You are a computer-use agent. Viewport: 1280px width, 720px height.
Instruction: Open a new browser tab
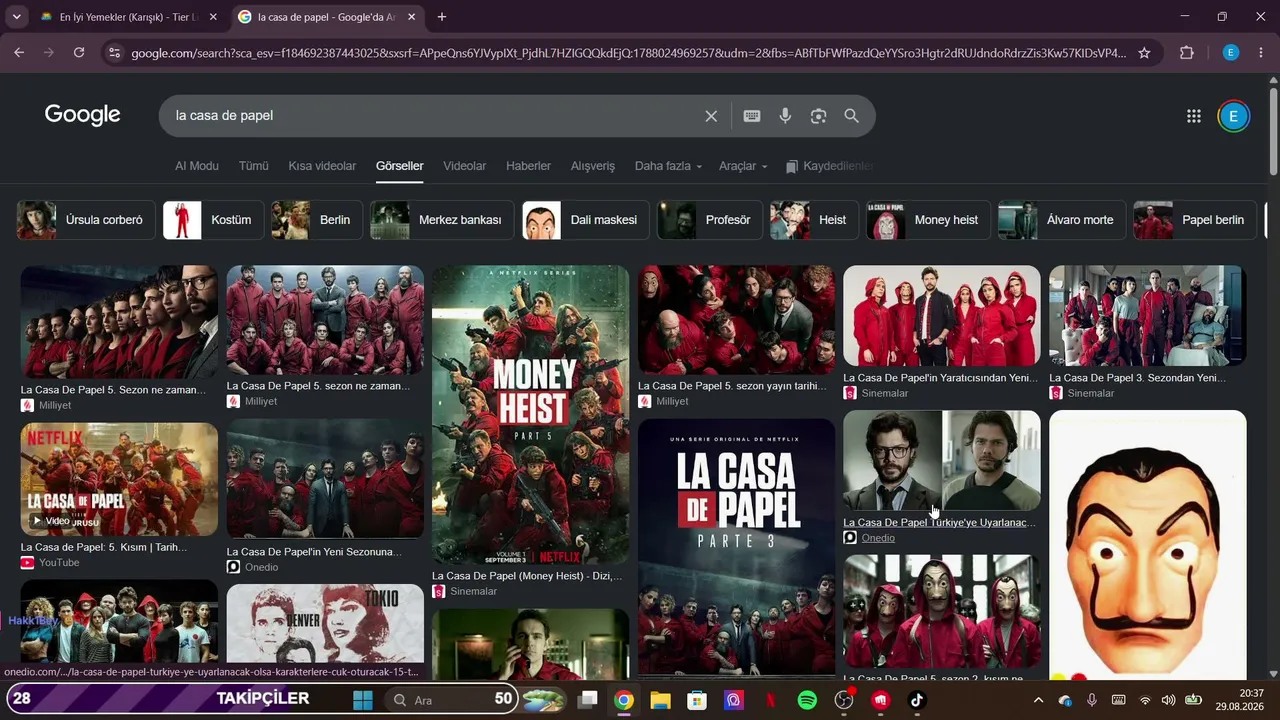point(442,17)
